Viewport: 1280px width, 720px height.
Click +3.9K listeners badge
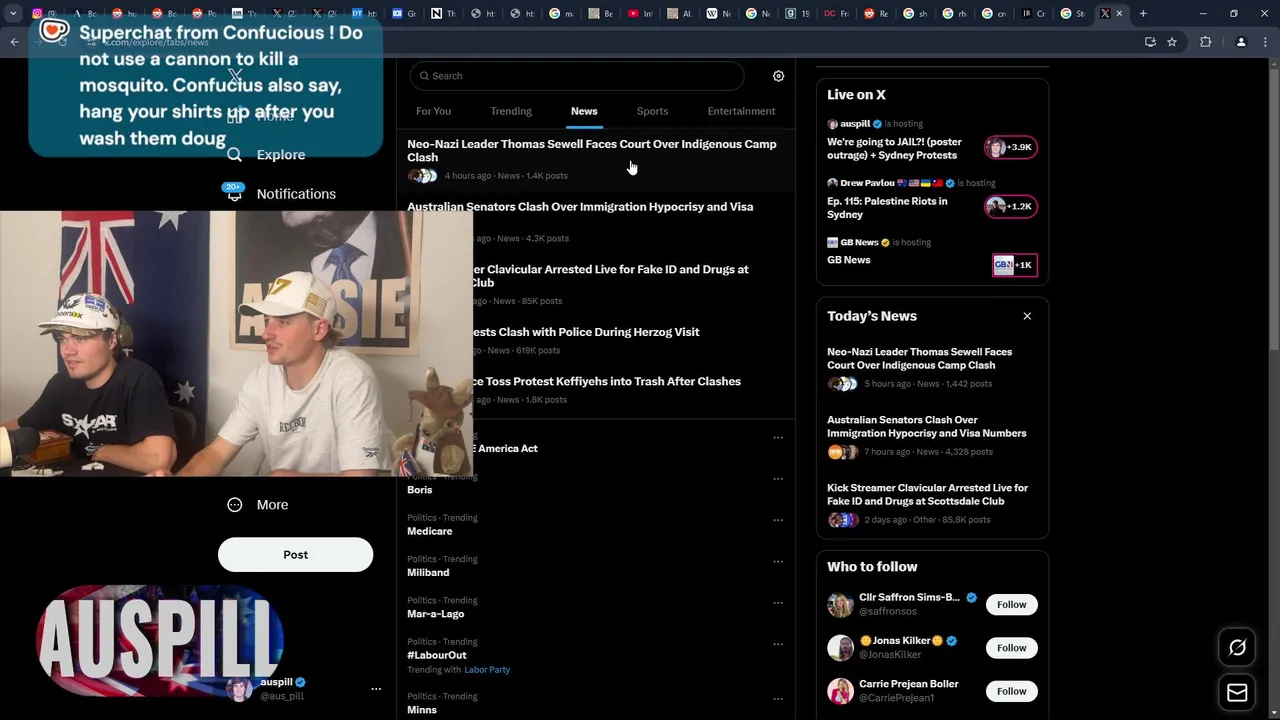tap(1011, 148)
